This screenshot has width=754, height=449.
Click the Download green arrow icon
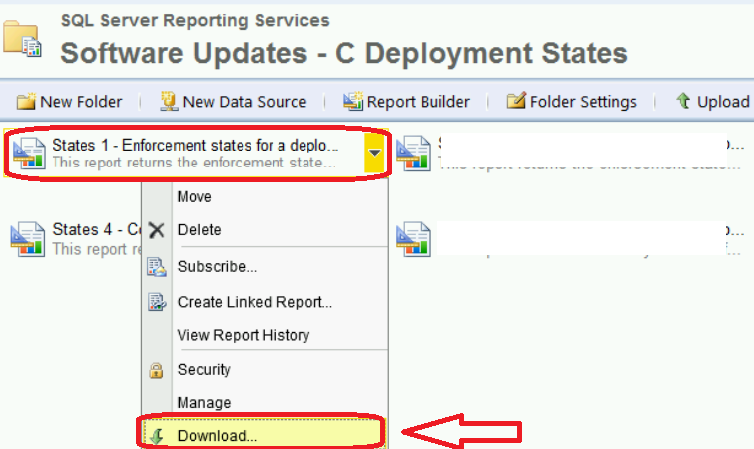click(x=157, y=436)
